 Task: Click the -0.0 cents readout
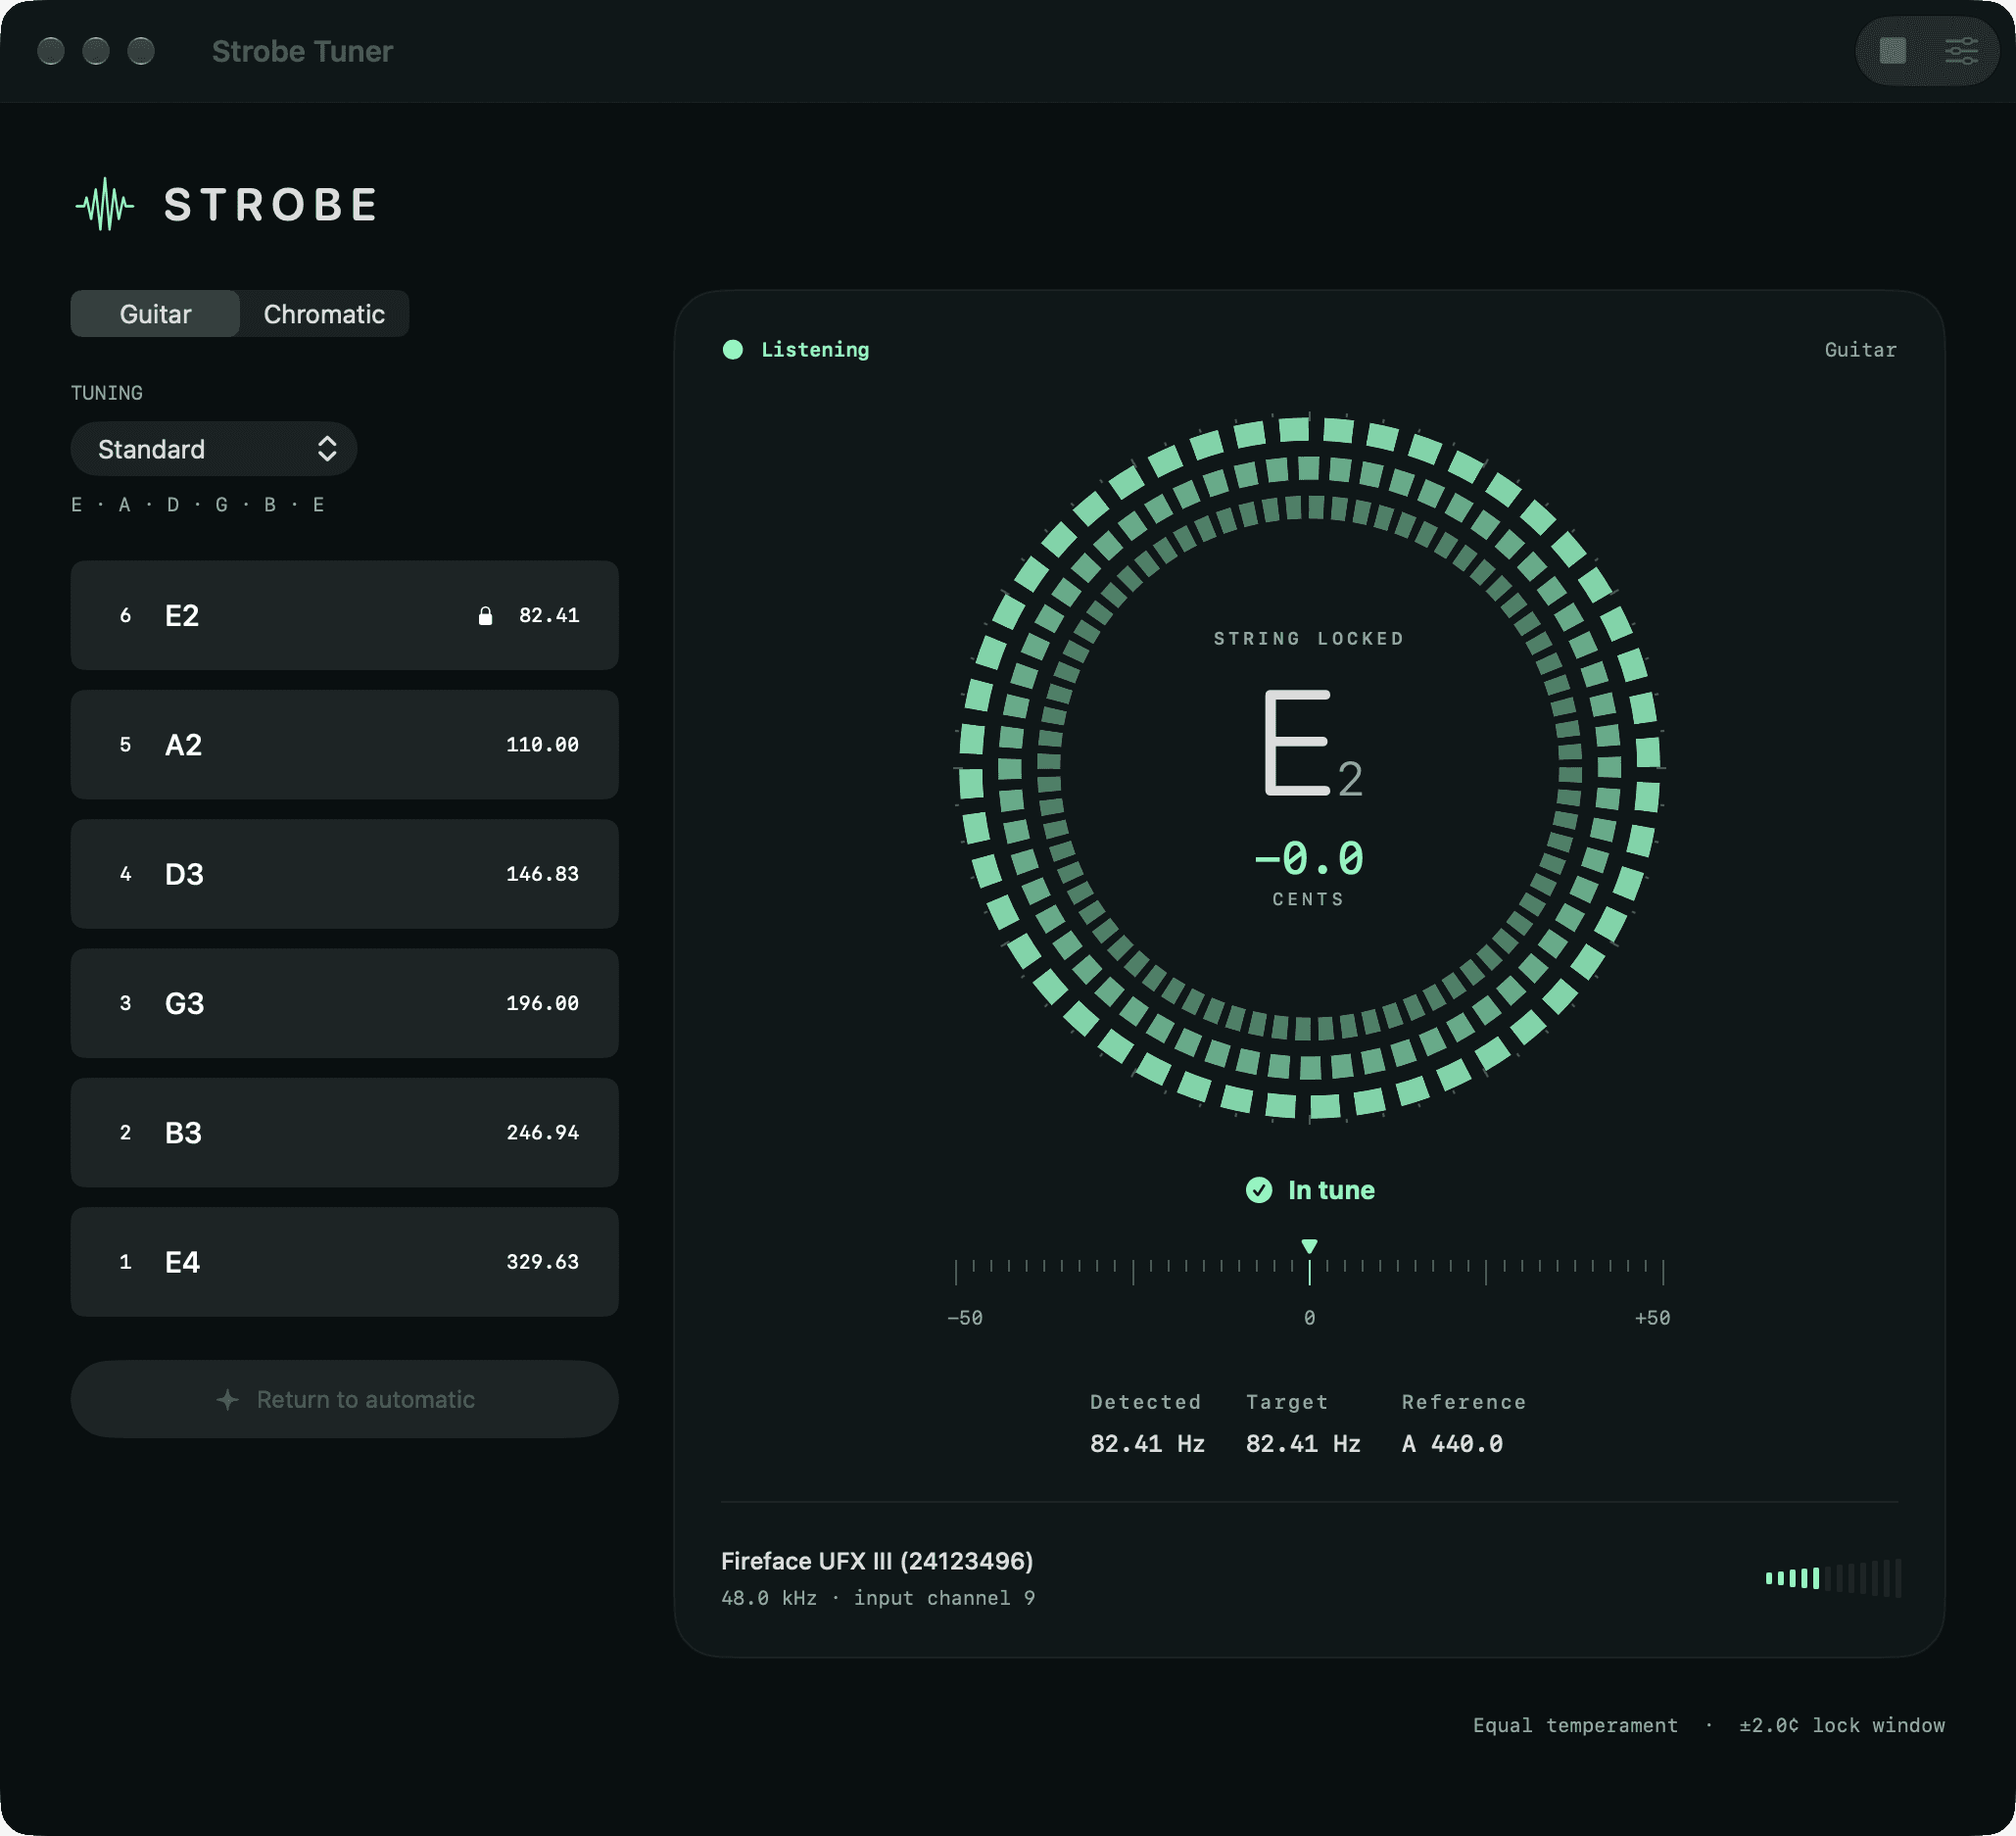click(x=1309, y=859)
